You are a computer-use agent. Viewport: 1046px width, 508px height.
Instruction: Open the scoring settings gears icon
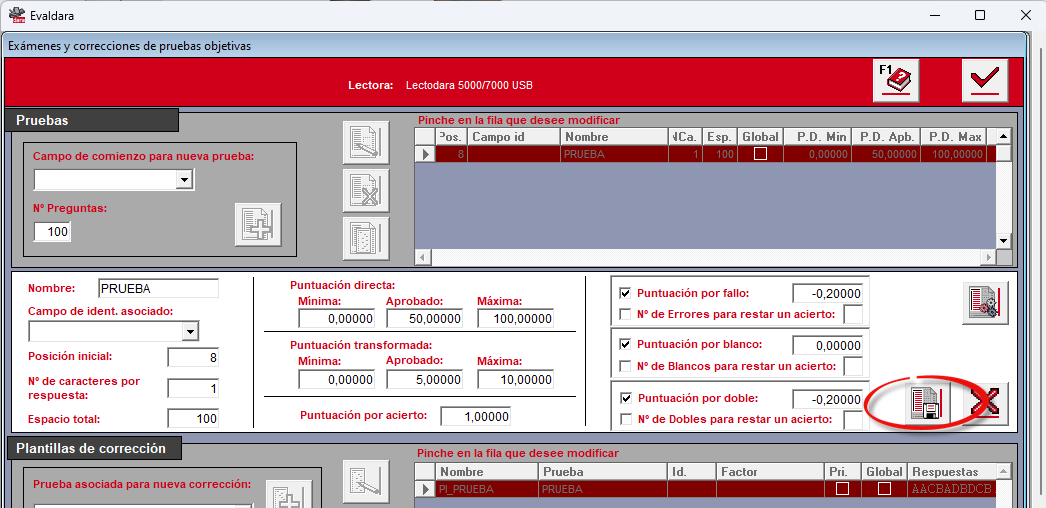[x=985, y=303]
